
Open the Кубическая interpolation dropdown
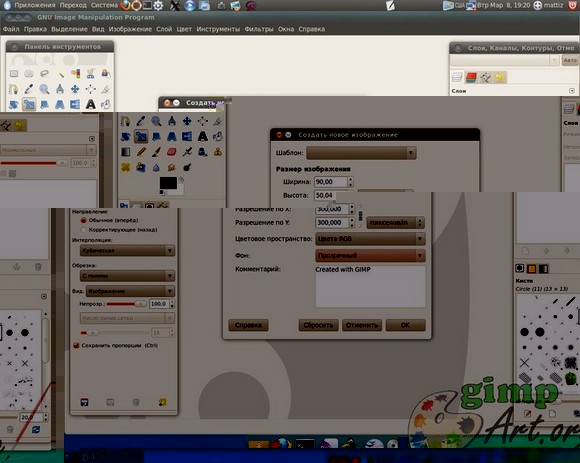click(127, 251)
